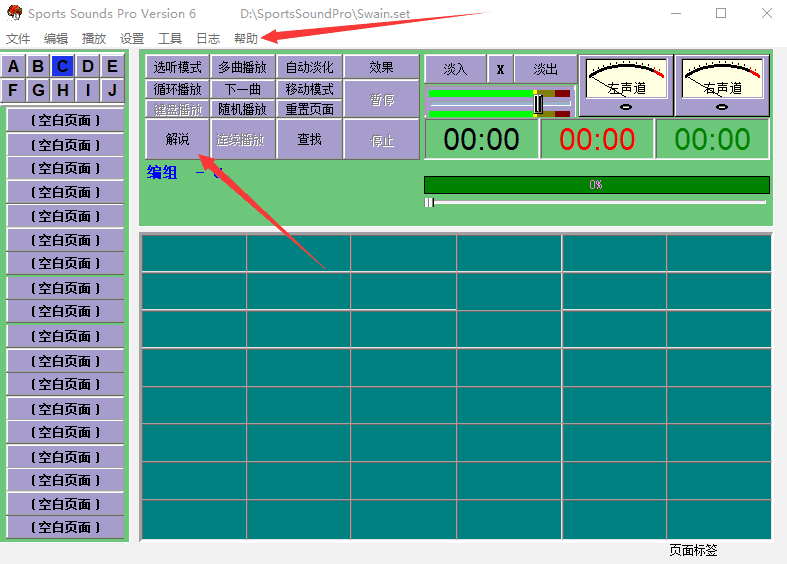The image size is (787, 564).
Task: Click the 解说 (Commentary) button
Action: pyautogui.click(x=177, y=139)
